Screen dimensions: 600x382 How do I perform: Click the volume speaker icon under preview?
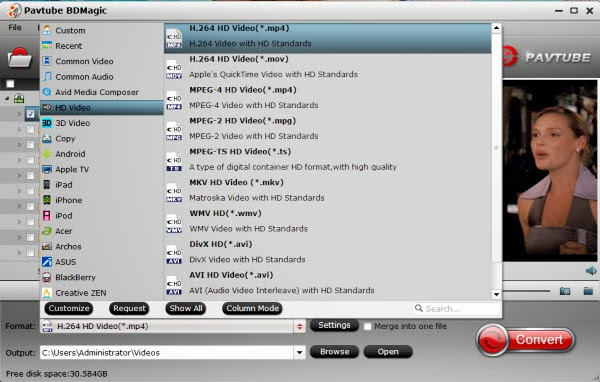coord(591,271)
